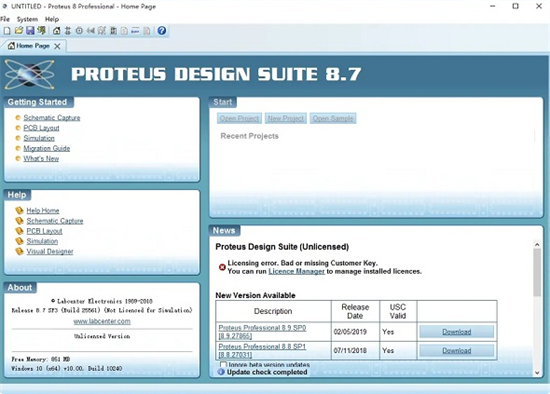Click the Project Notes toolbar icon
The image size is (550, 394).
[x=147, y=31]
